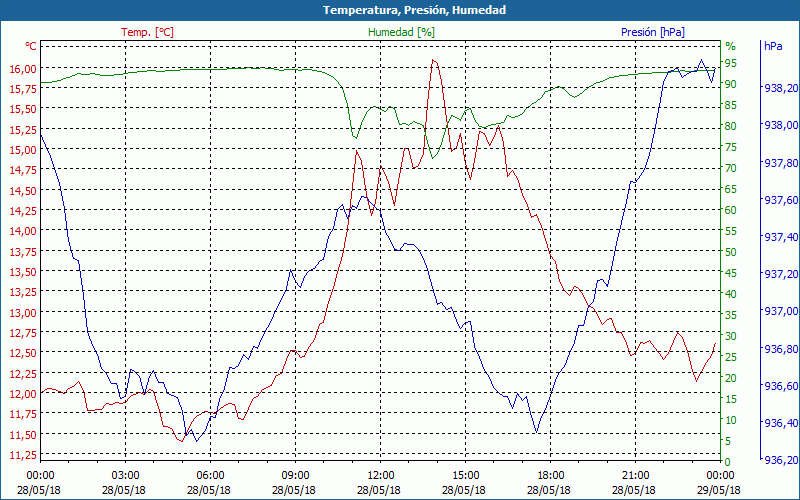
Task: Click the 12,75 temperature axis value
Action: click(x=22, y=333)
